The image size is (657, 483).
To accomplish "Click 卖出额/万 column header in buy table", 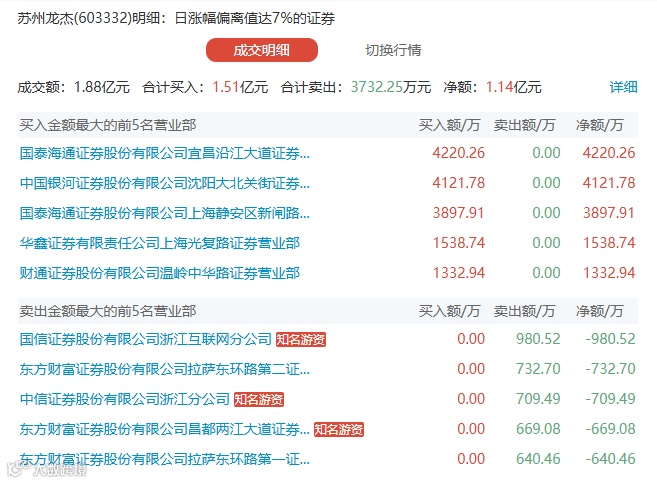I will 524,125.
